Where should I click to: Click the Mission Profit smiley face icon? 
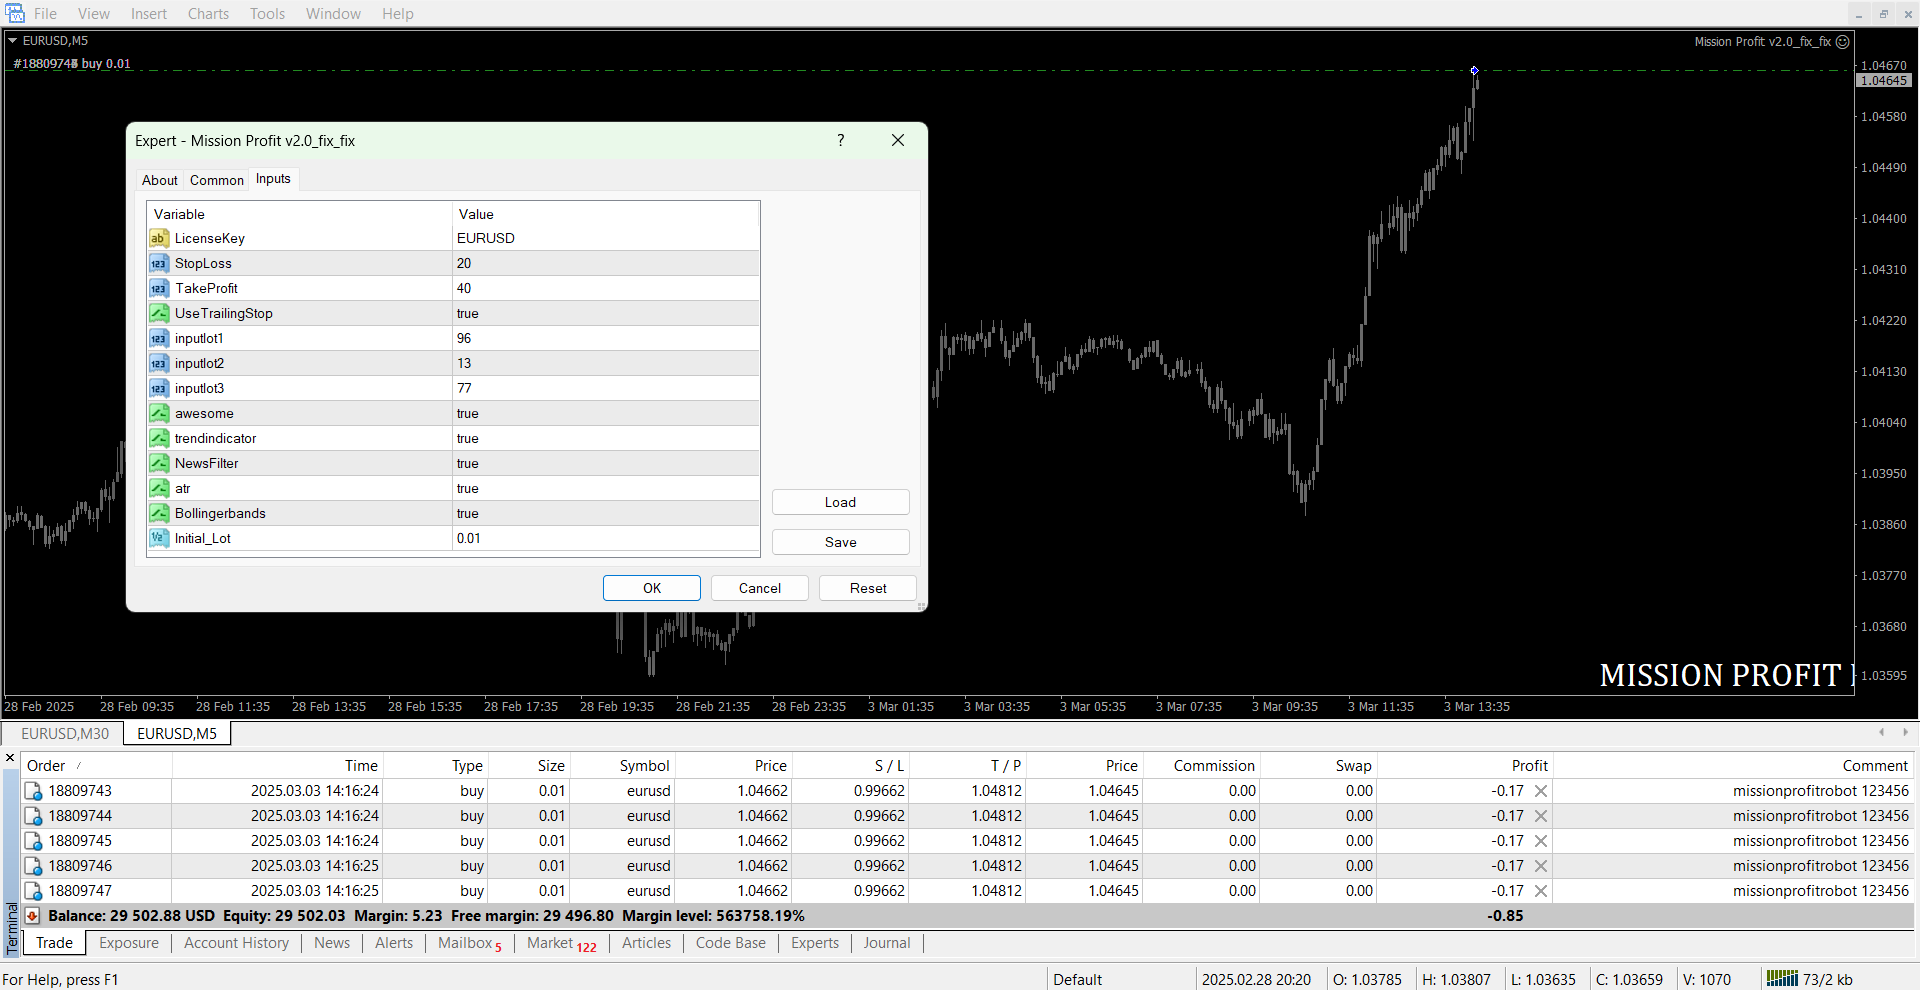pos(1842,42)
